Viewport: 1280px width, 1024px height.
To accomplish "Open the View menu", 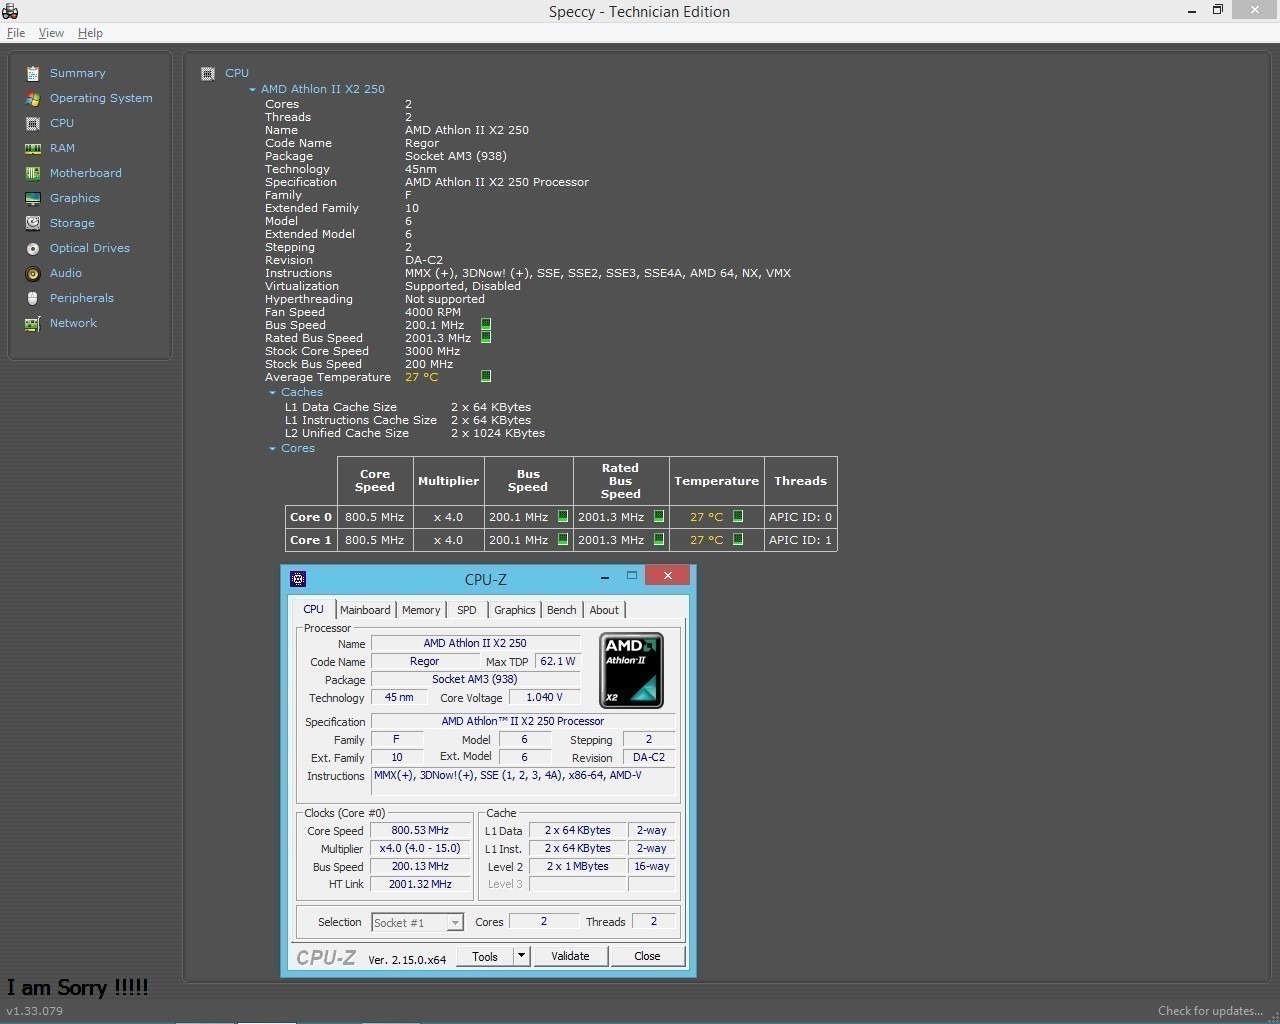I will (x=51, y=33).
